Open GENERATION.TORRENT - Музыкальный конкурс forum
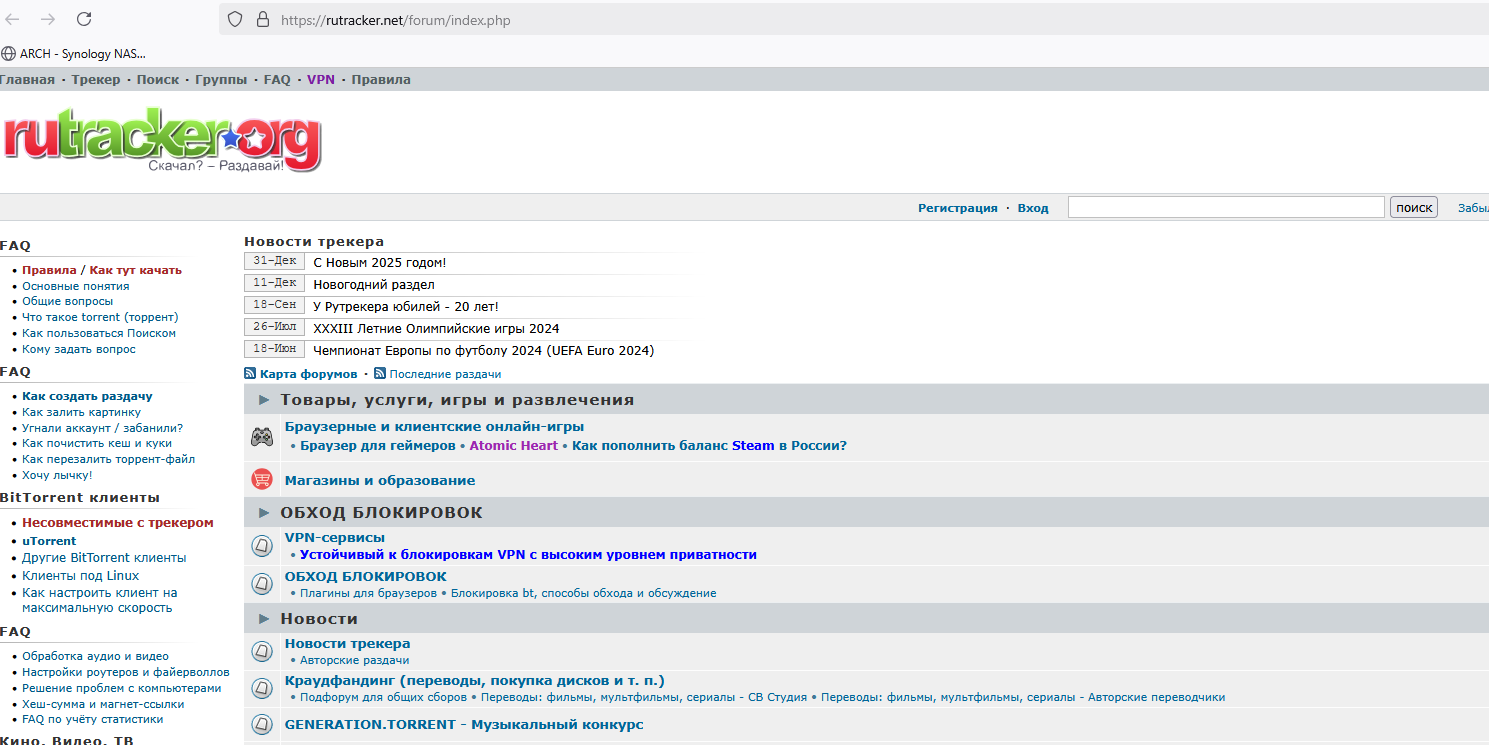Screen dimensions: 1489x745 464,725
